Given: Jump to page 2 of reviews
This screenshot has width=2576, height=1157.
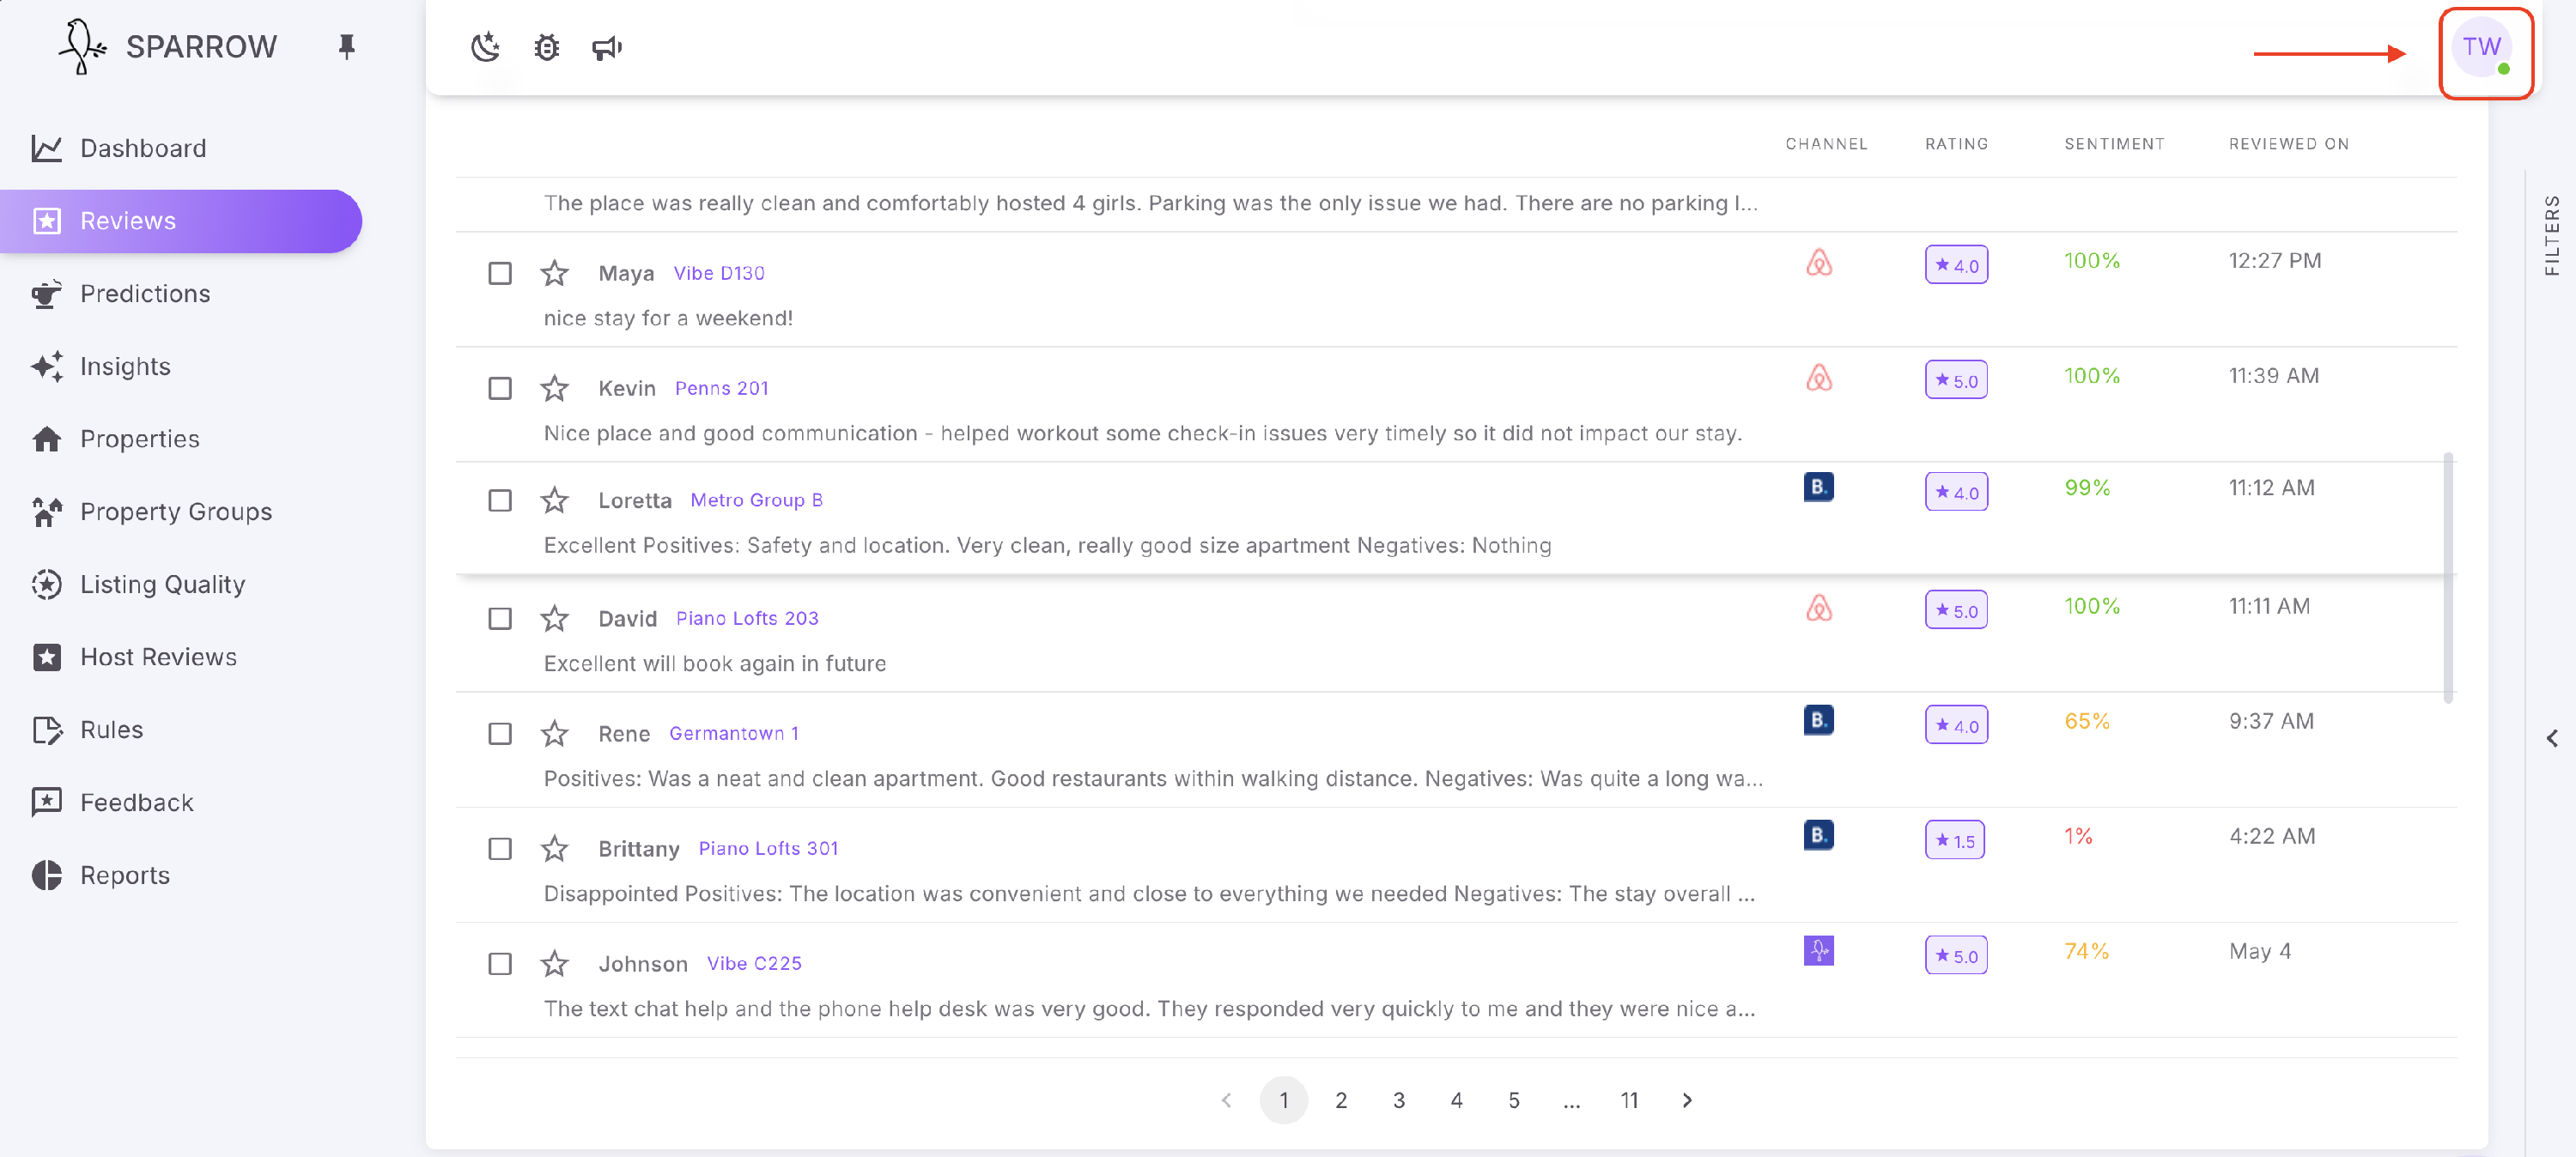Looking at the screenshot, I should tap(1341, 1100).
